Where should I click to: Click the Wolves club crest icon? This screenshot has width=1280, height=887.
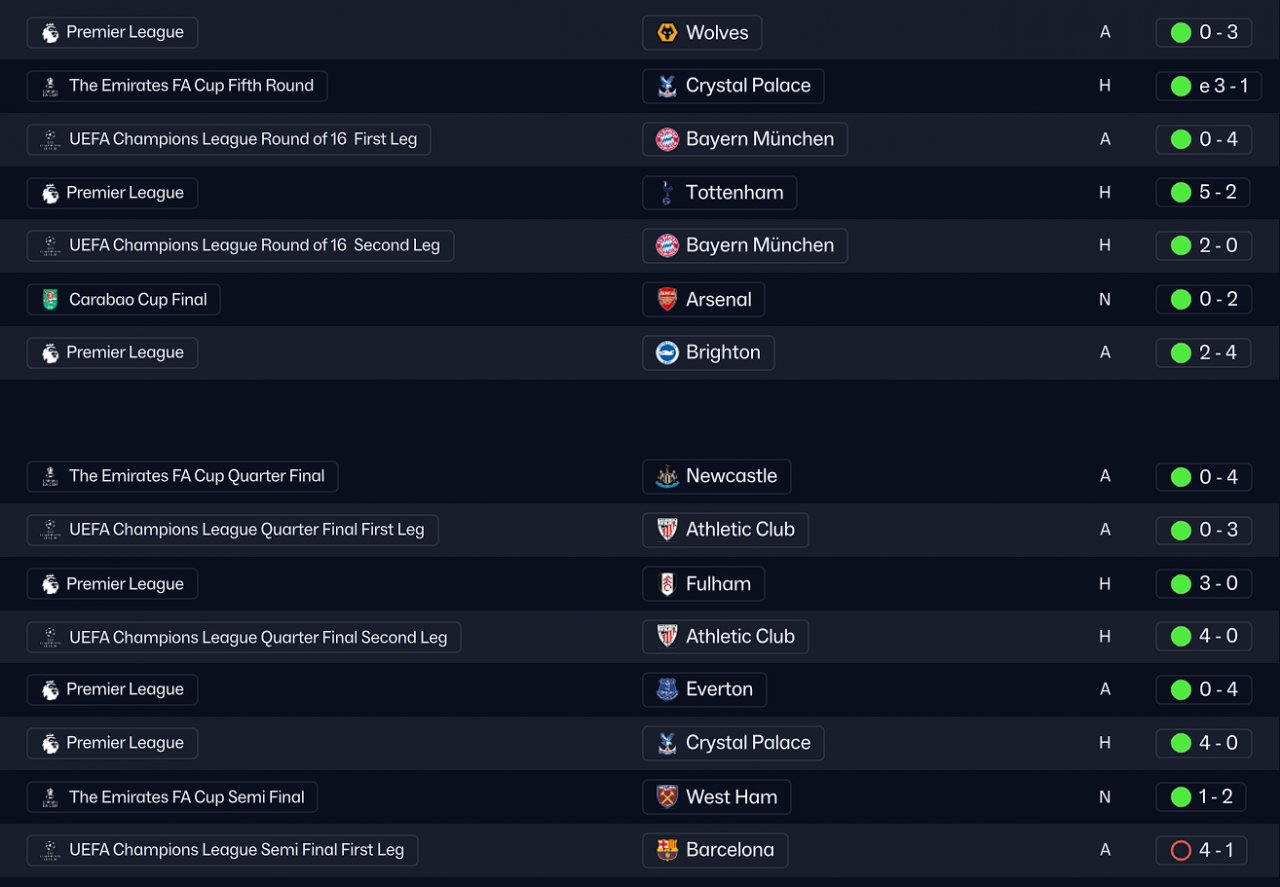(x=667, y=33)
